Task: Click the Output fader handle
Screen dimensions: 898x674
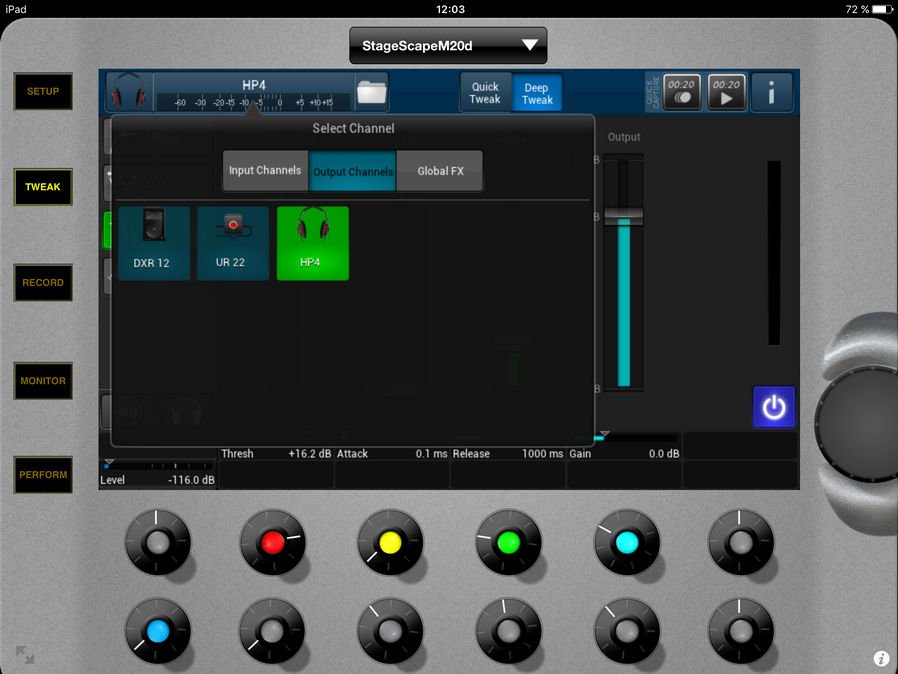Action: tap(624, 215)
